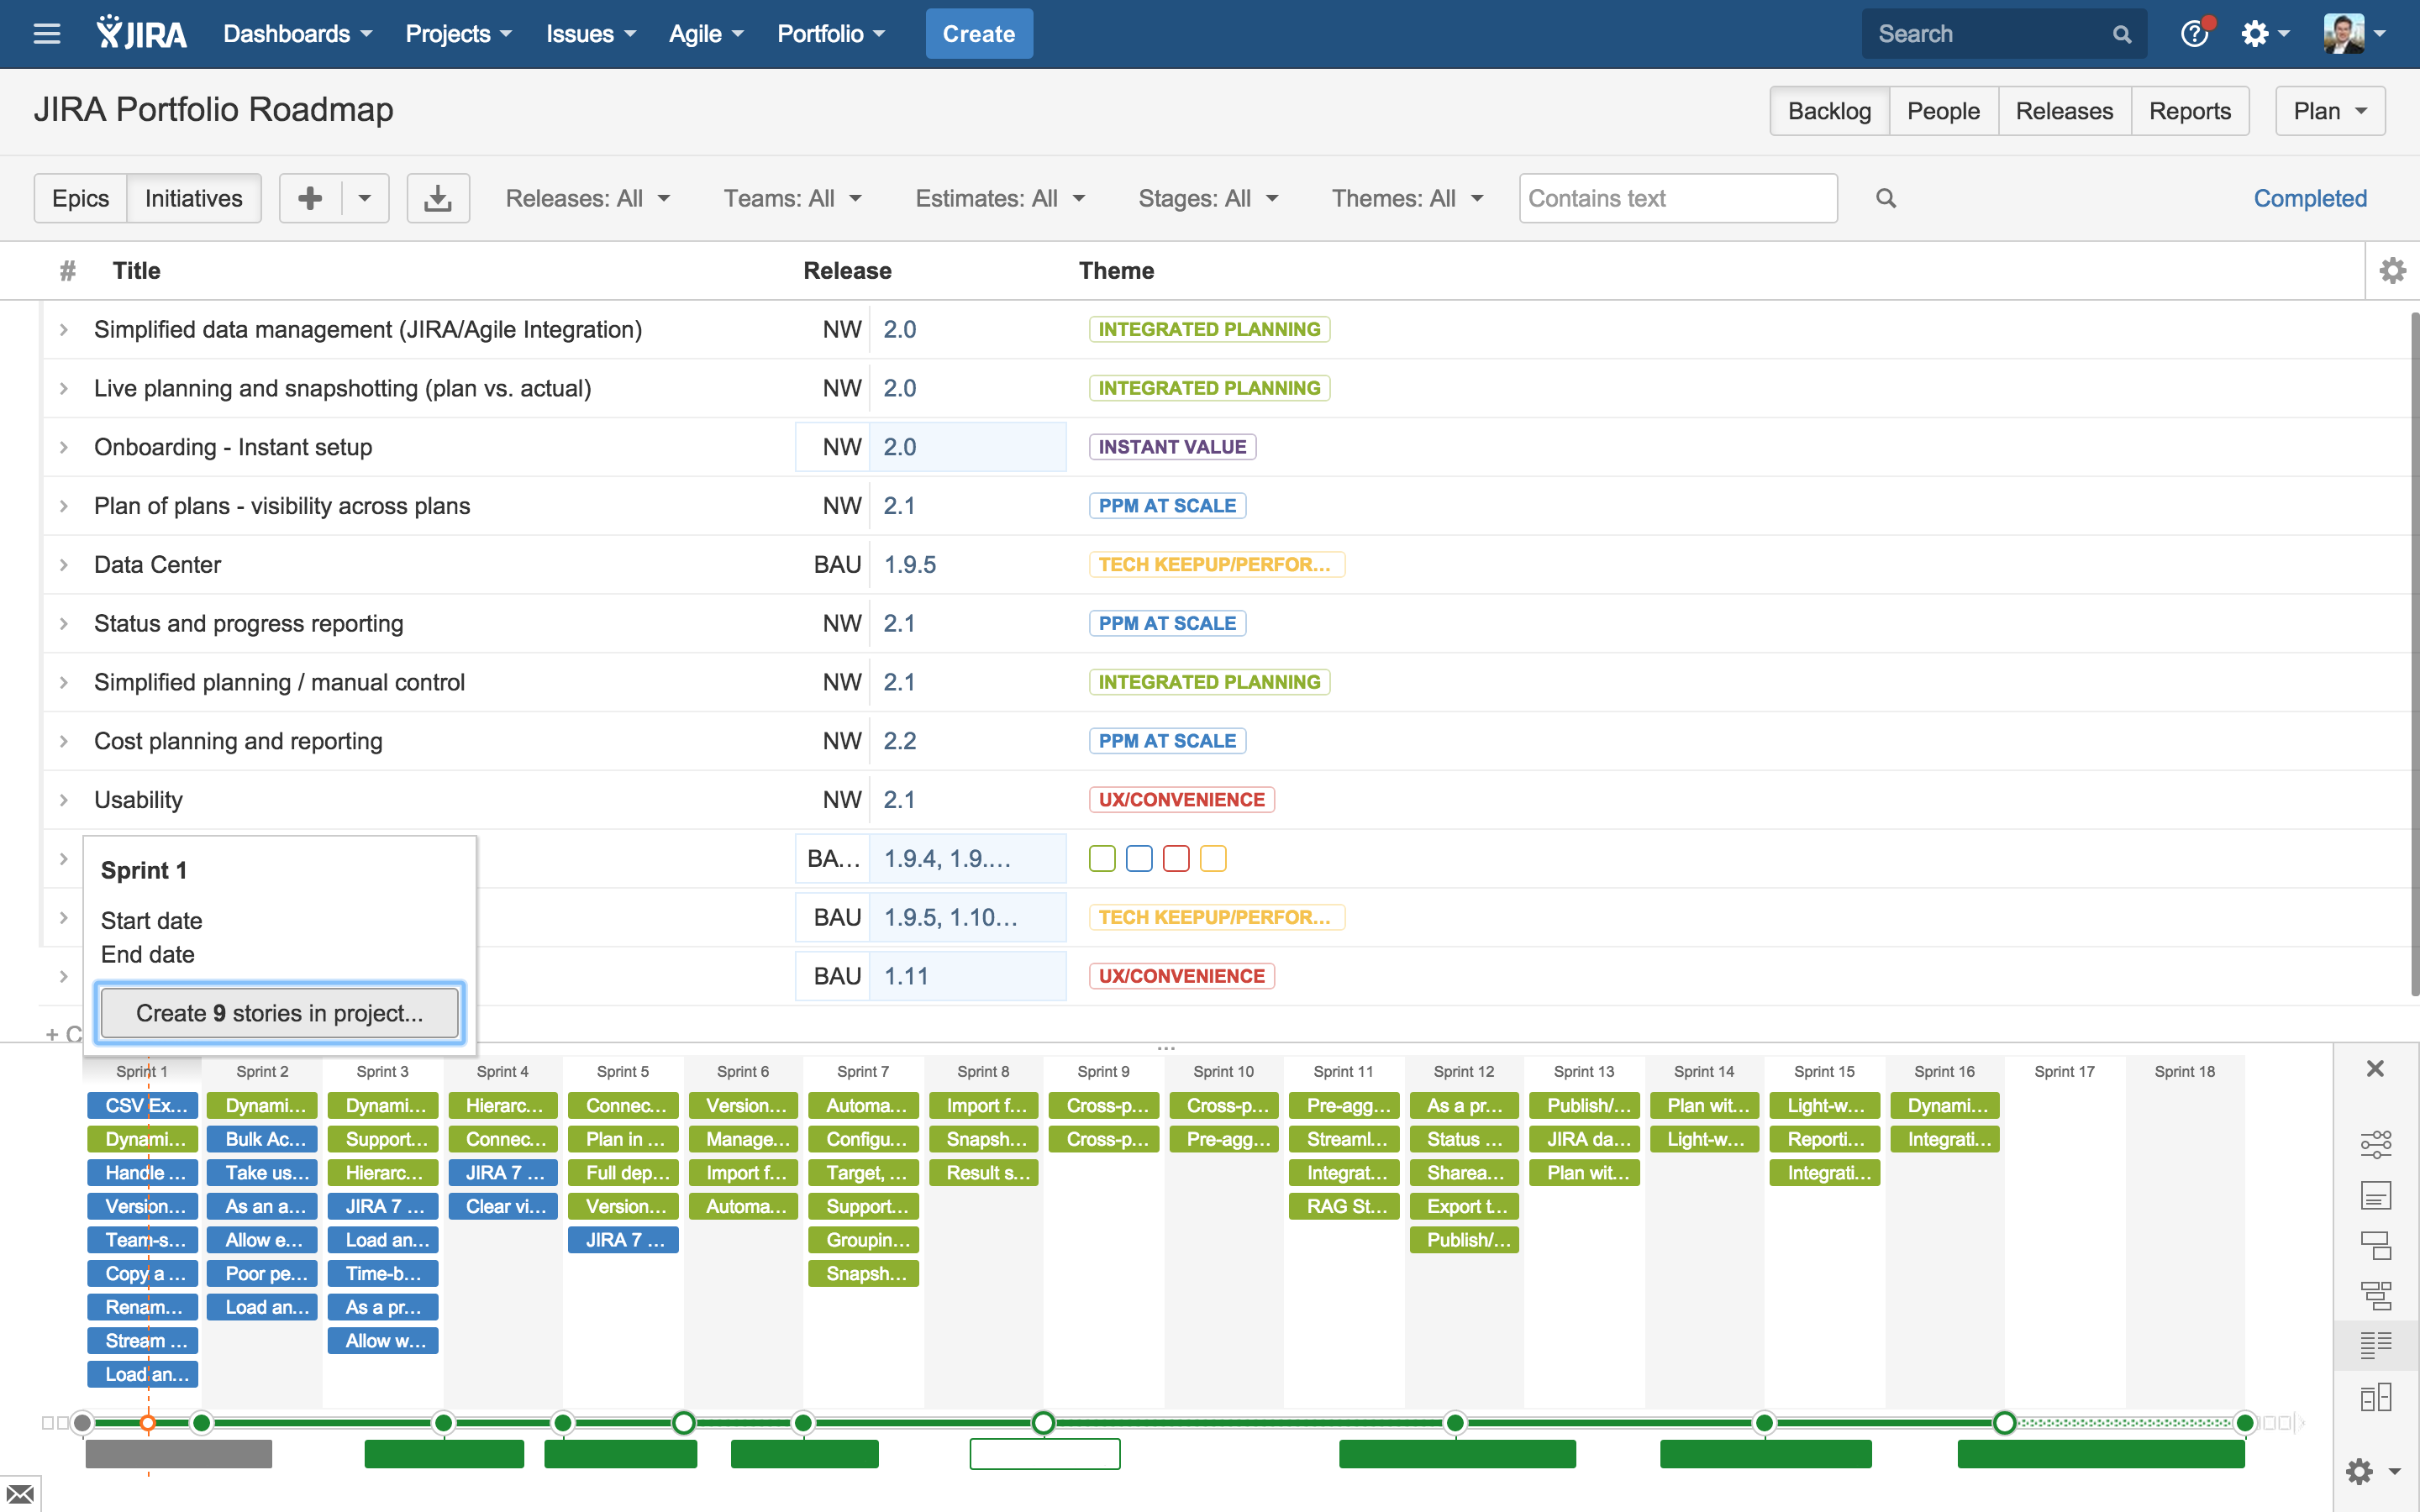Click release 2.2 for Cost planning
Viewport: 2420px width, 1512px height.
[x=900, y=741]
